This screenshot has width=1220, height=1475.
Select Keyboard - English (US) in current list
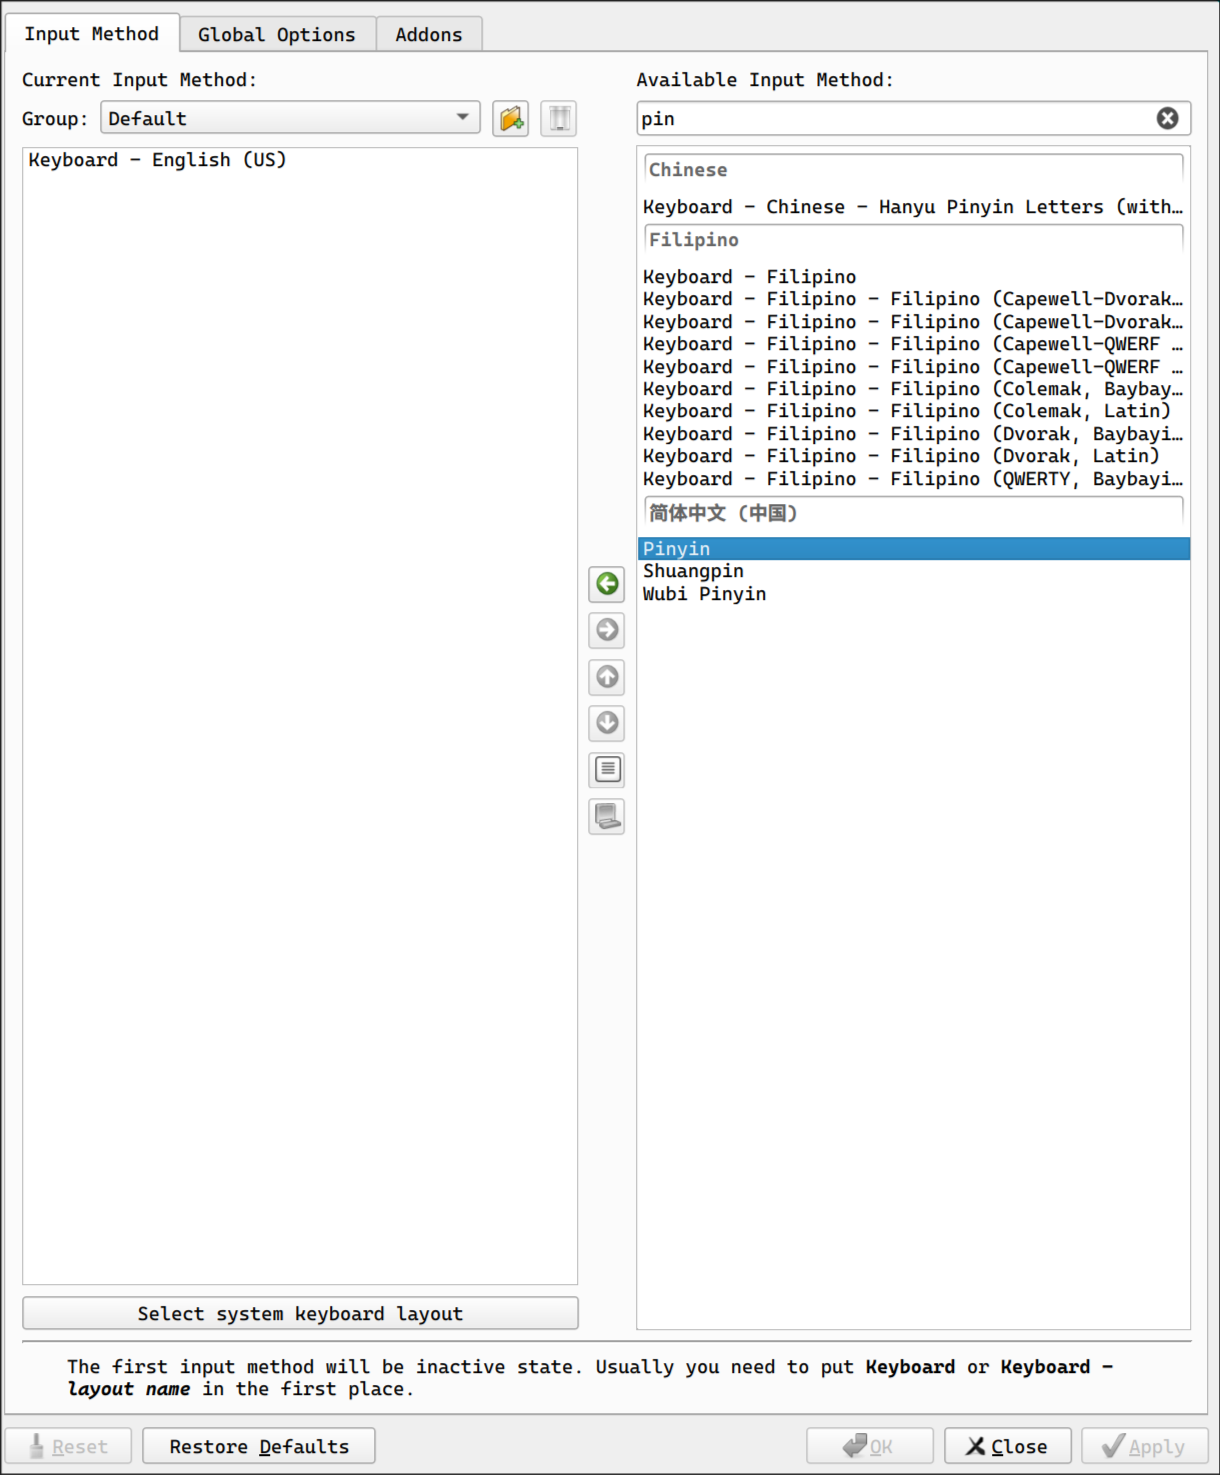(x=158, y=161)
